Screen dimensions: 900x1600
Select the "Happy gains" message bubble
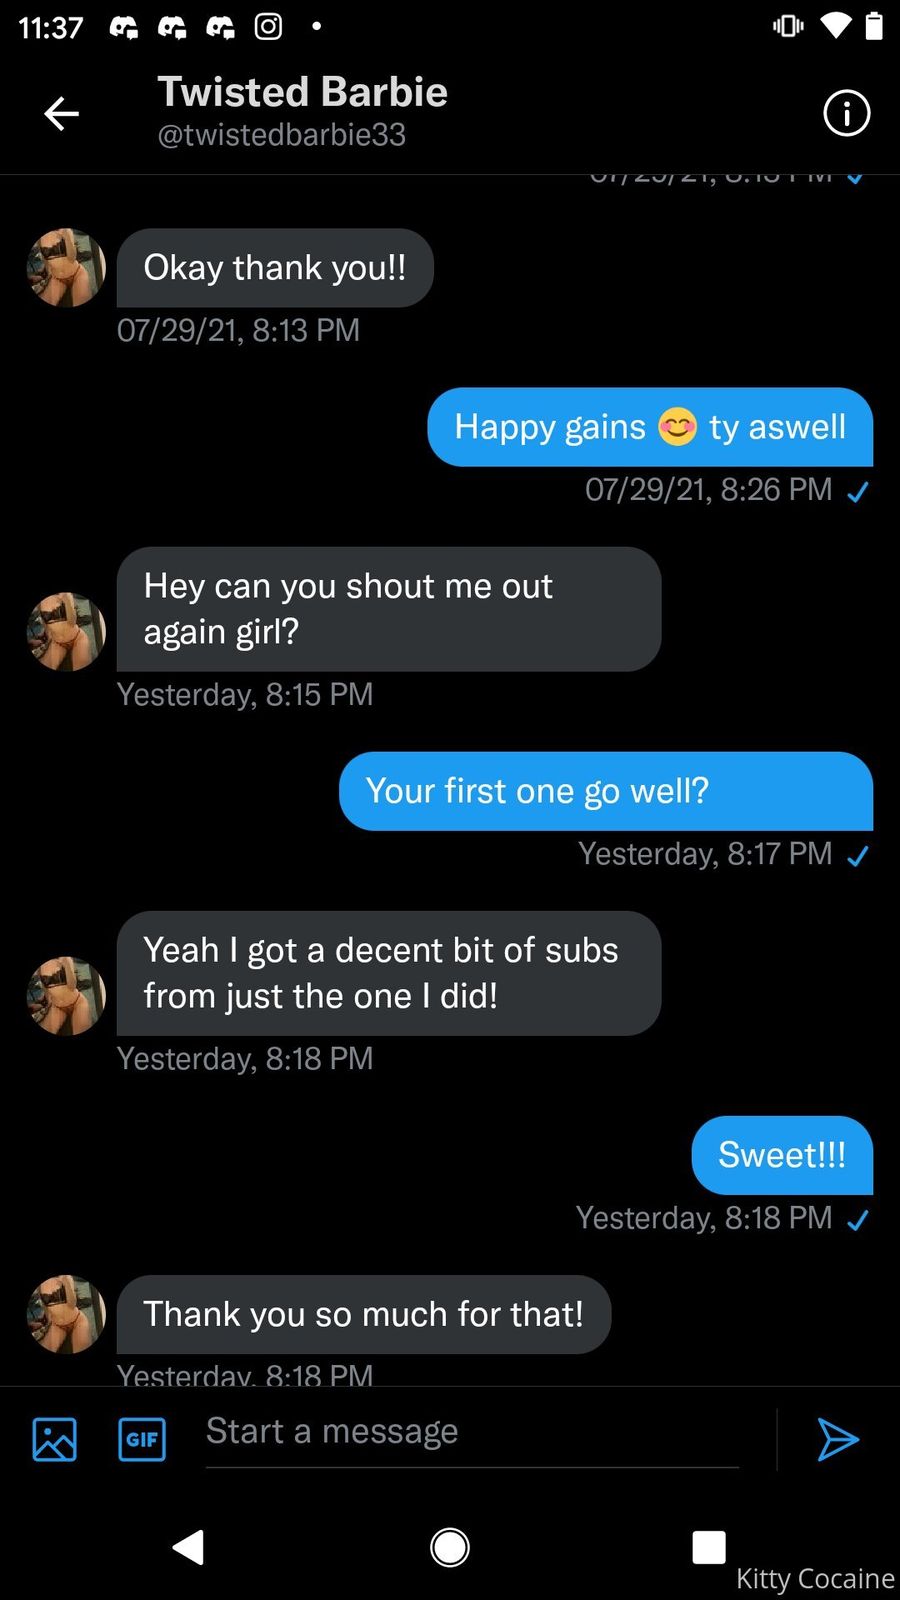(x=650, y=427)
